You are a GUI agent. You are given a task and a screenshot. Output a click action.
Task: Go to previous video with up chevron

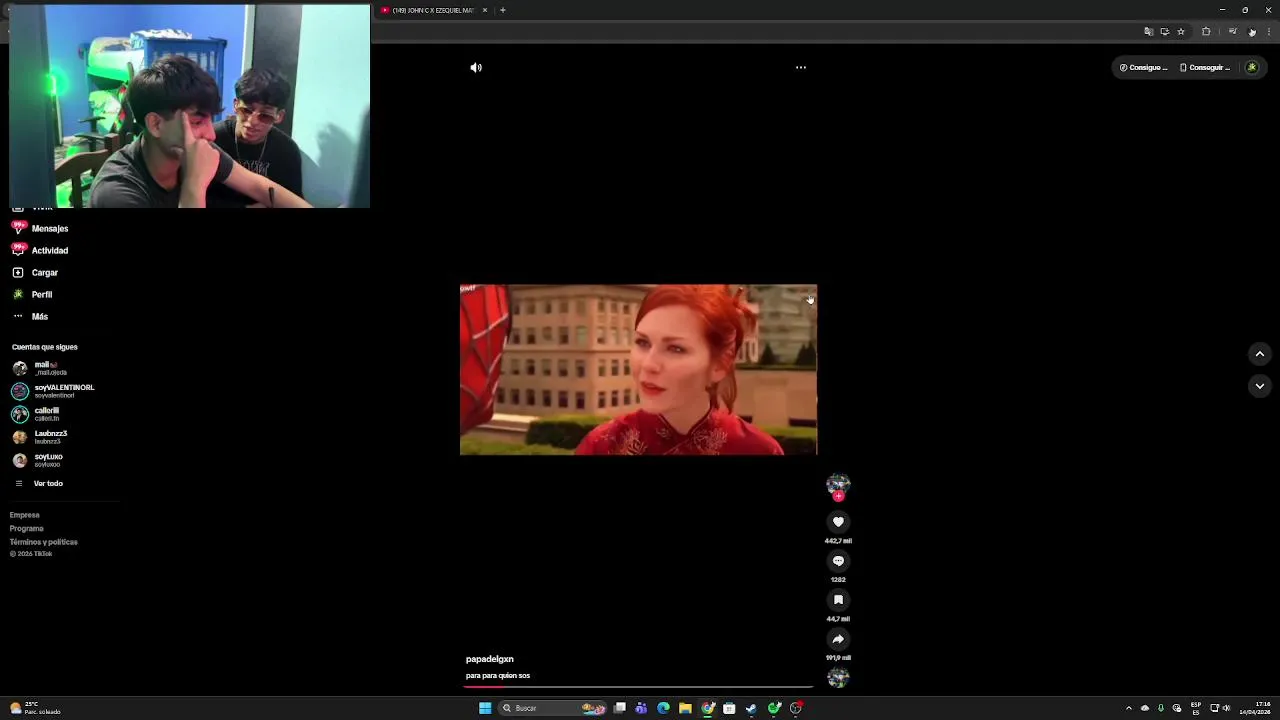point(1260,354)
